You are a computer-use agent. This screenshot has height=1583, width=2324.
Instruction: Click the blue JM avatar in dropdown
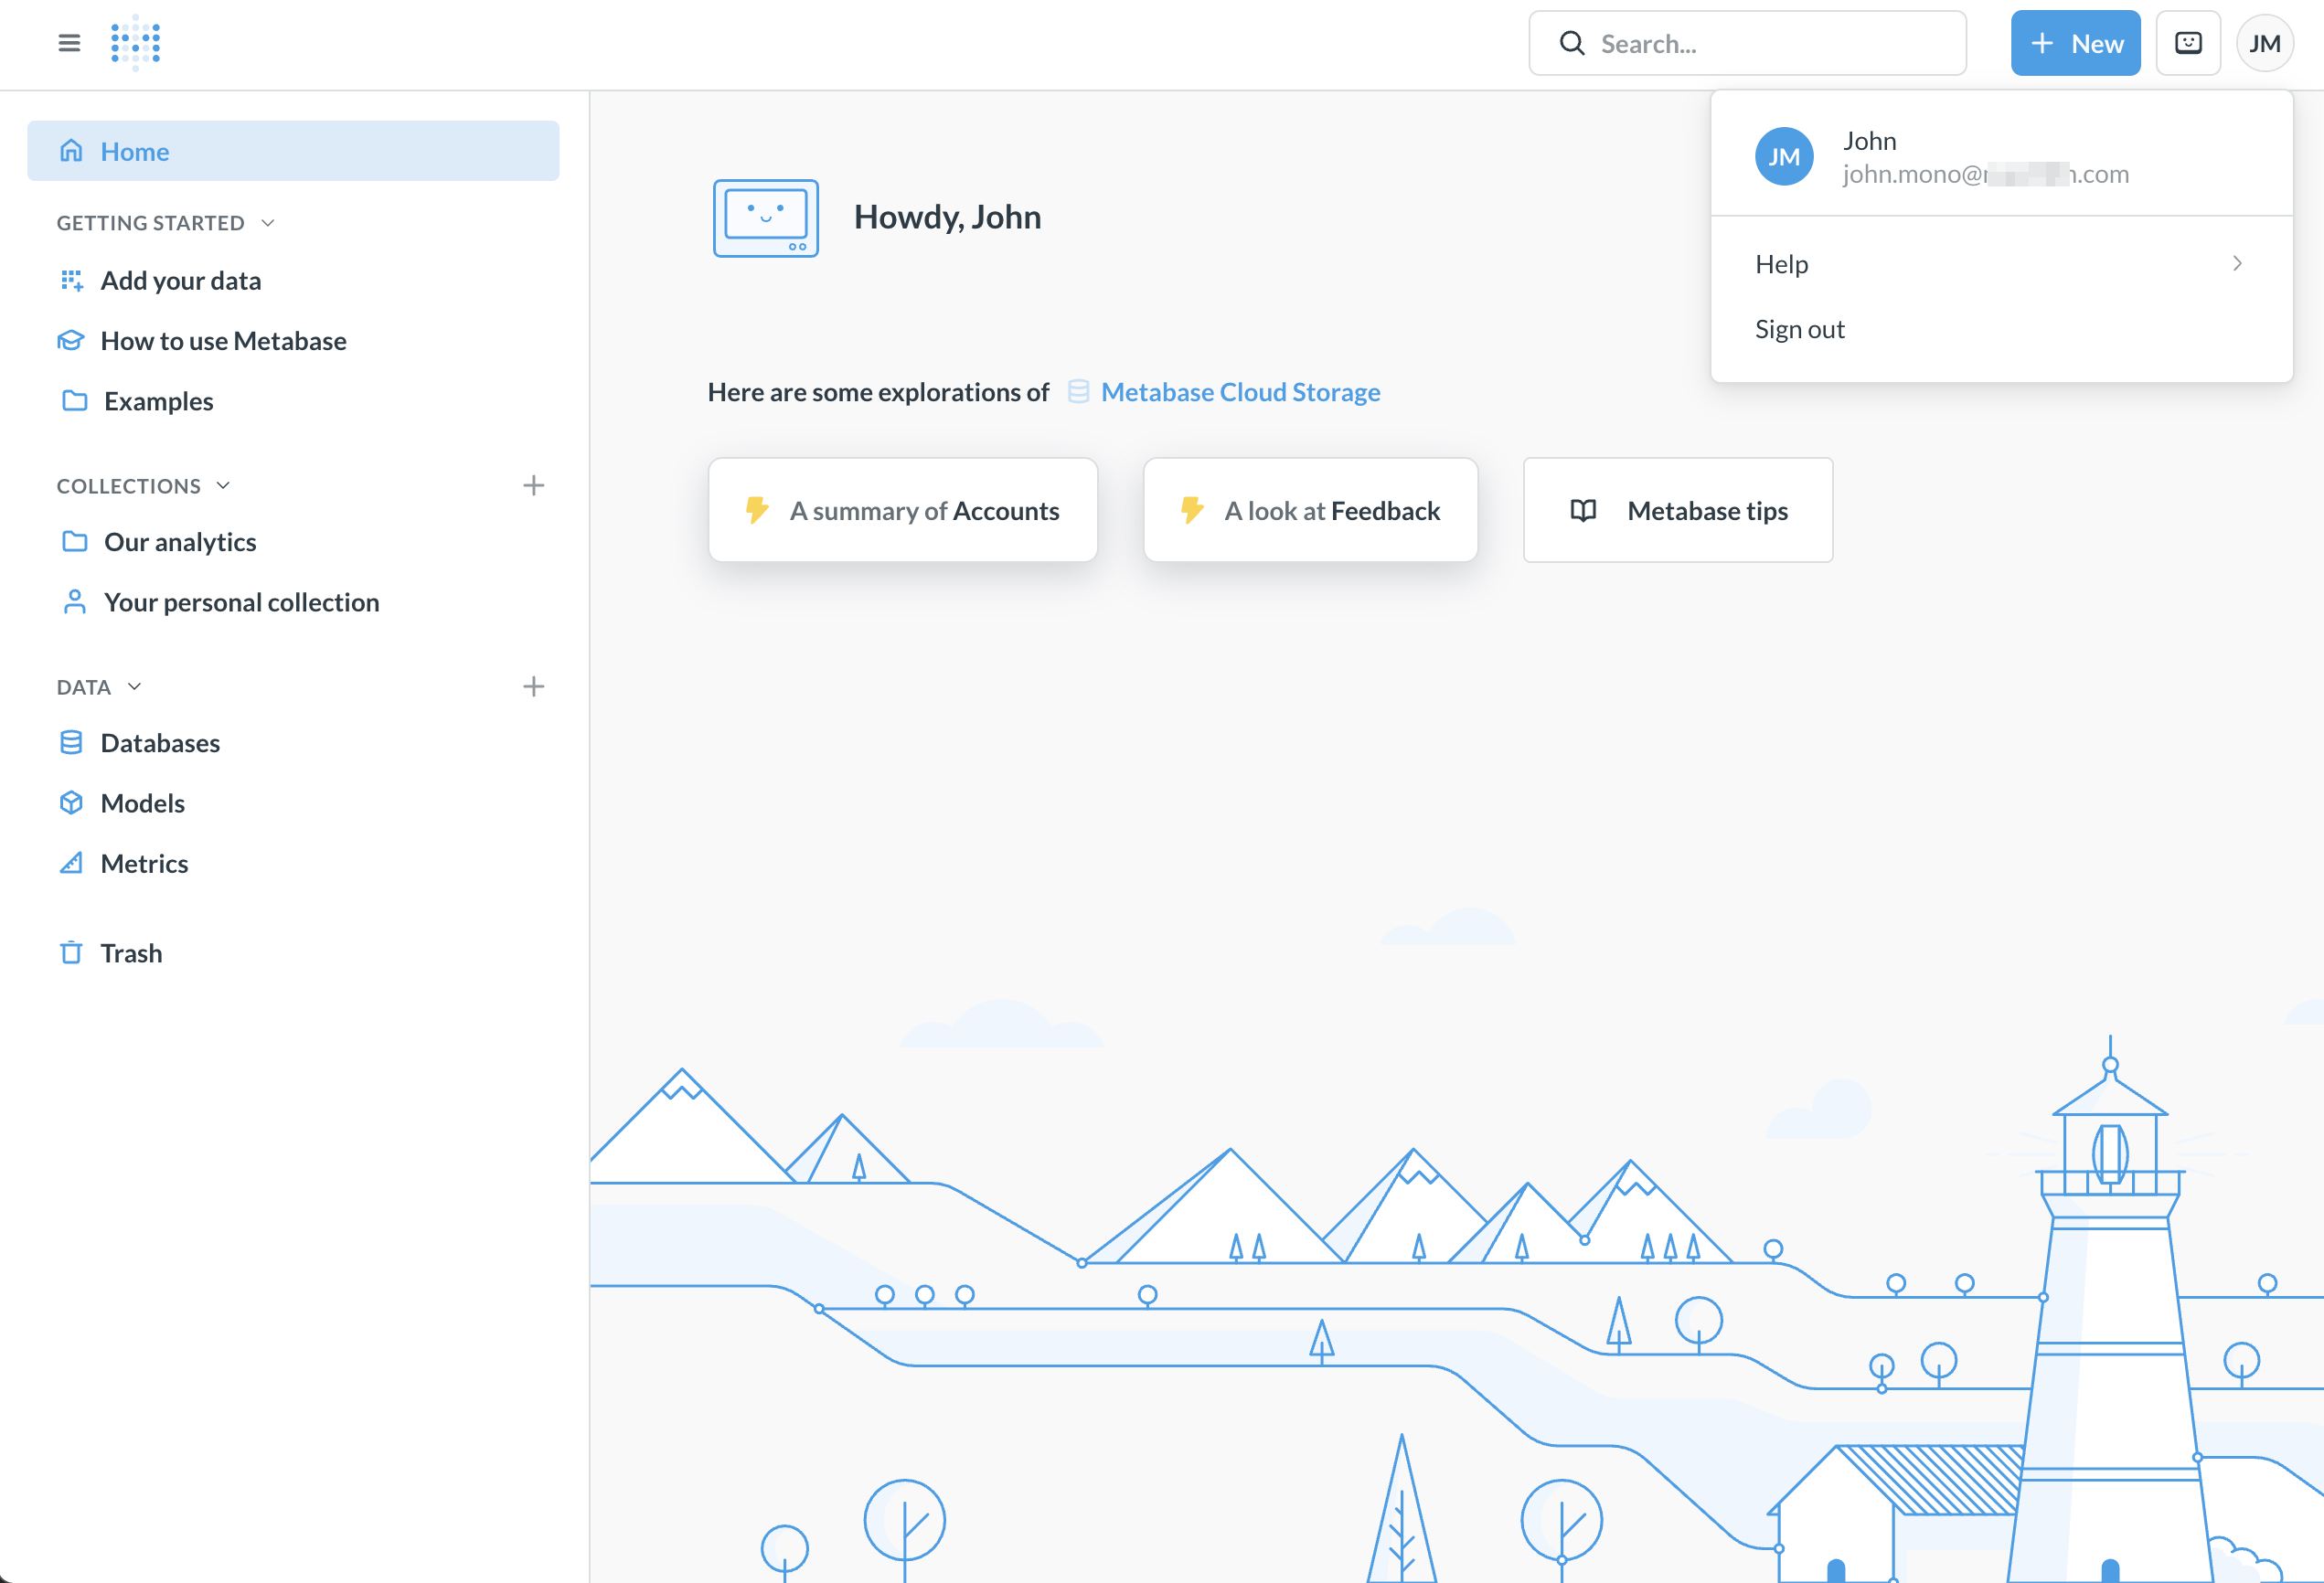1784,157
